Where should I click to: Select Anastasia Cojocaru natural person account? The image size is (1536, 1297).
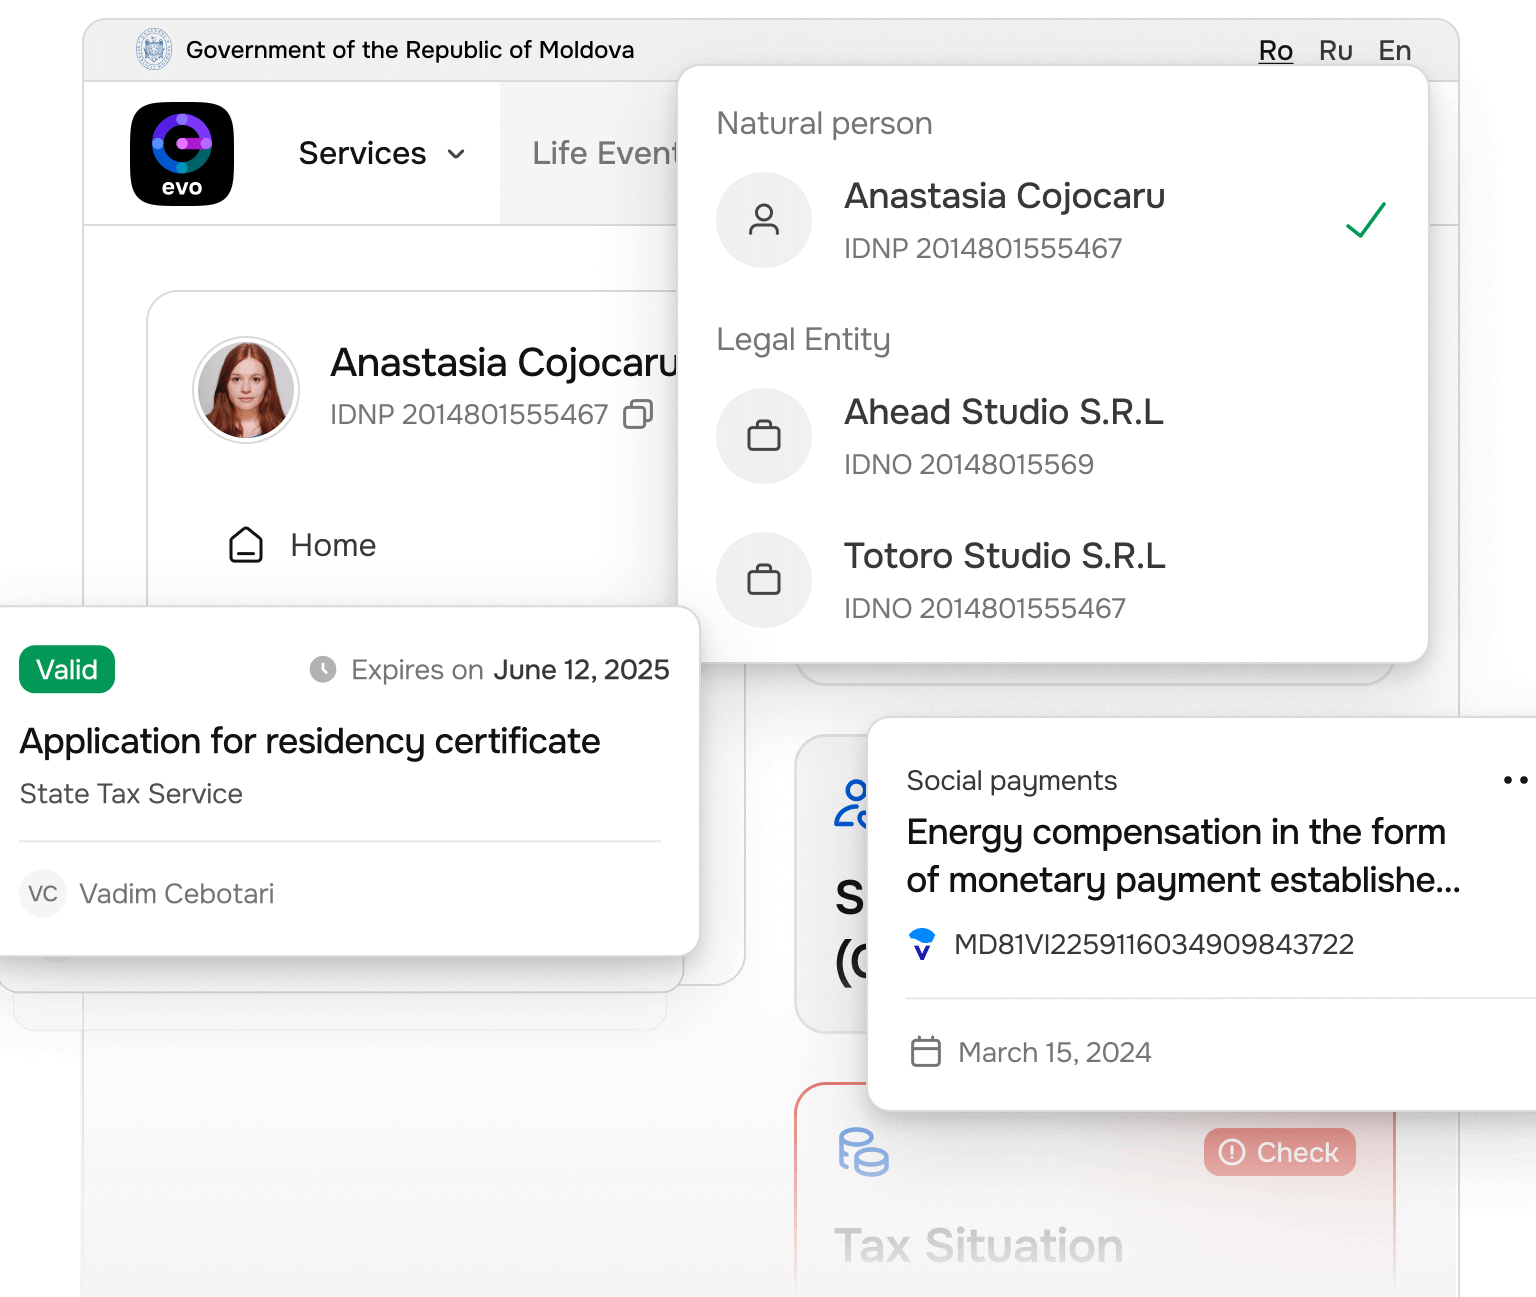pyautogui.click(x=1004, y=220)
